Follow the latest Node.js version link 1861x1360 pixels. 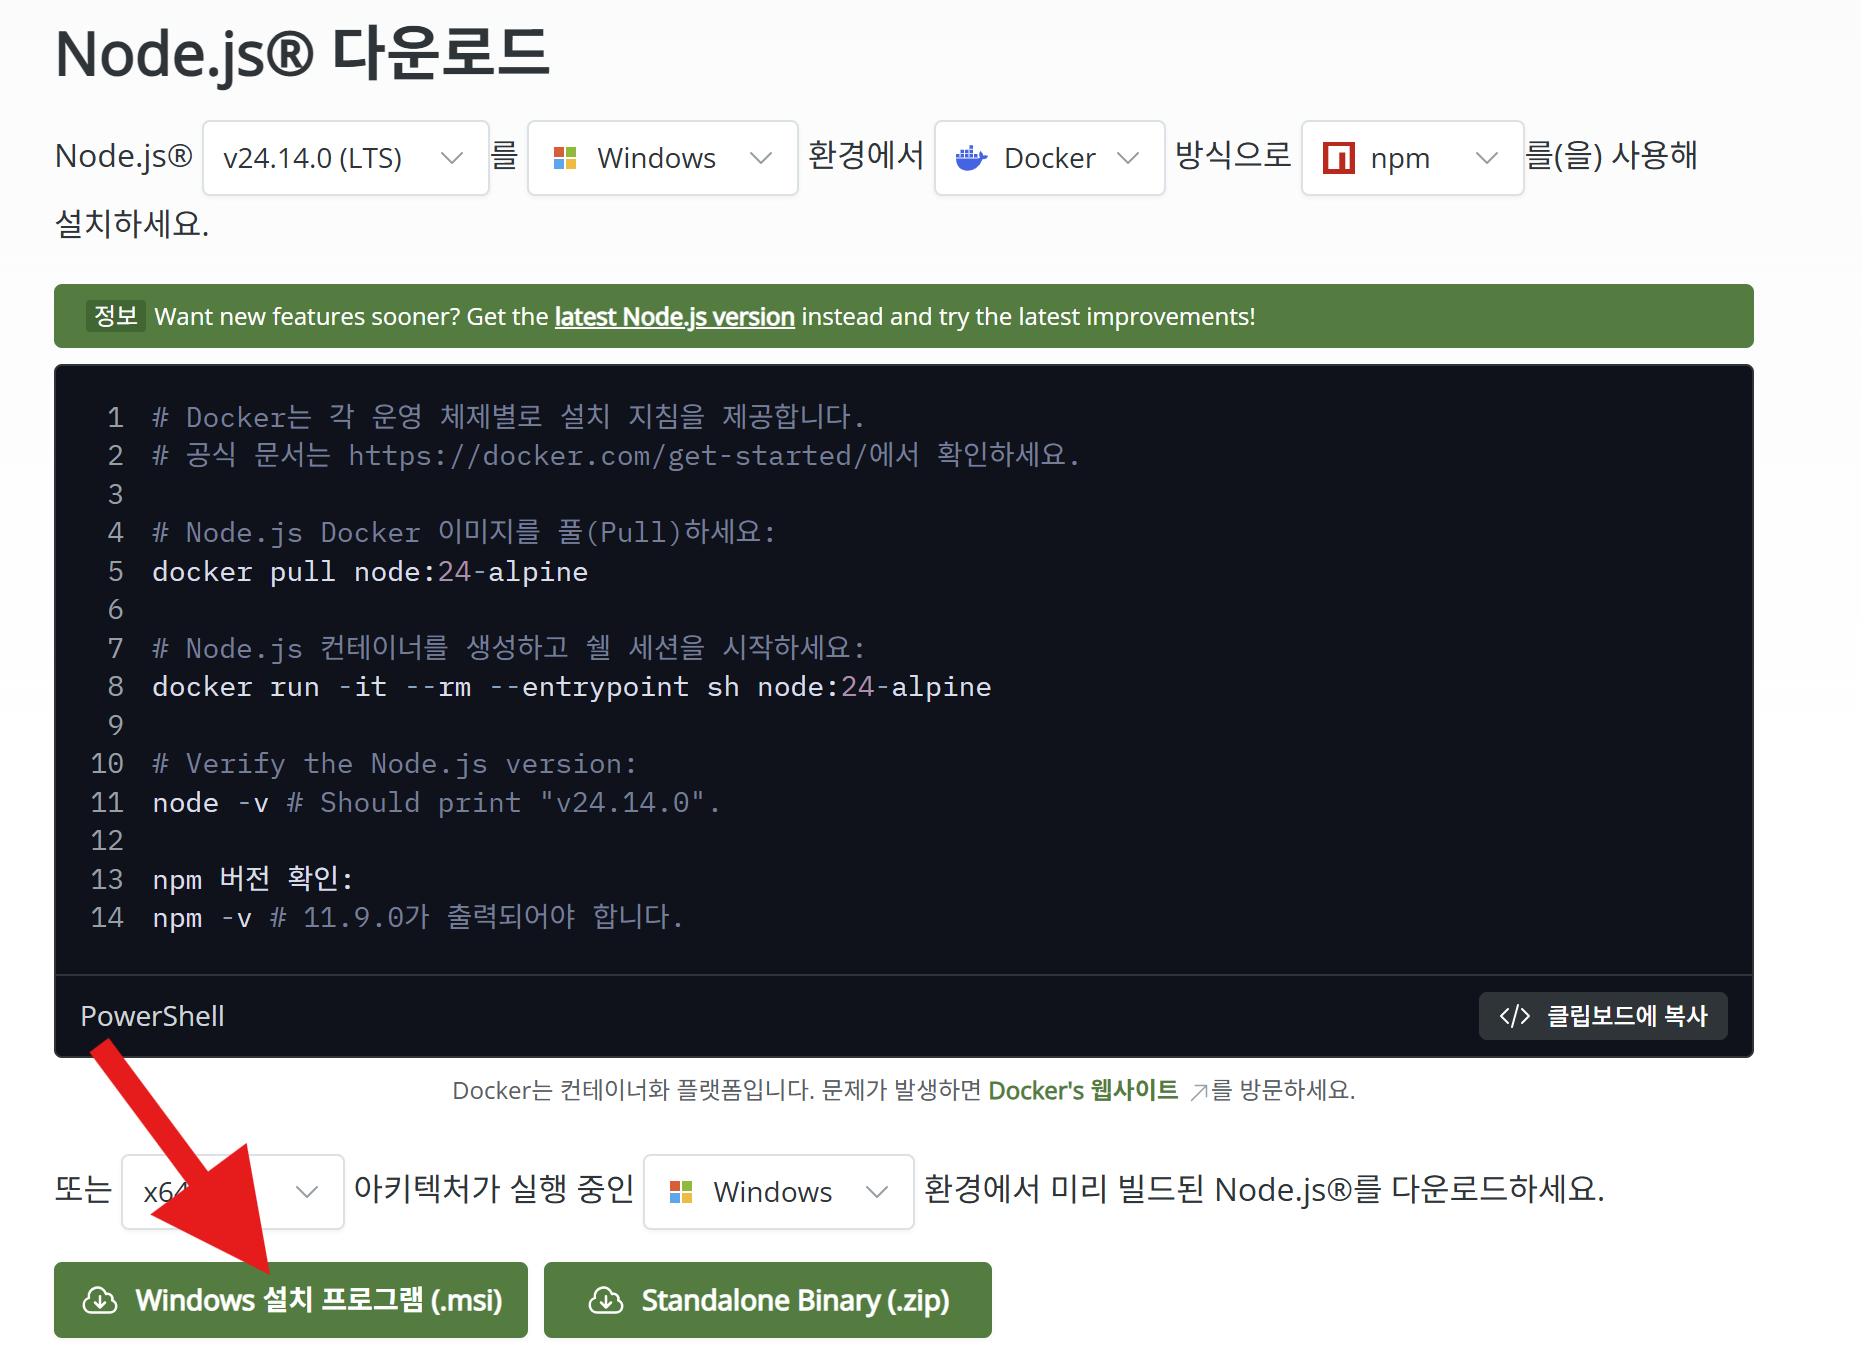pyautogui.click(x=675, y=317)
